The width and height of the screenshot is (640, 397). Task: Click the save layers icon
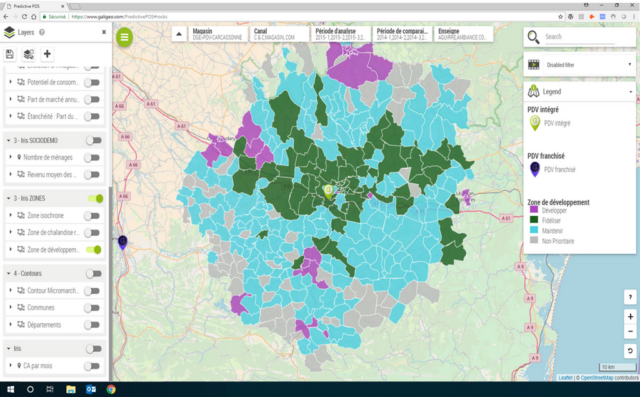[10, 54]
